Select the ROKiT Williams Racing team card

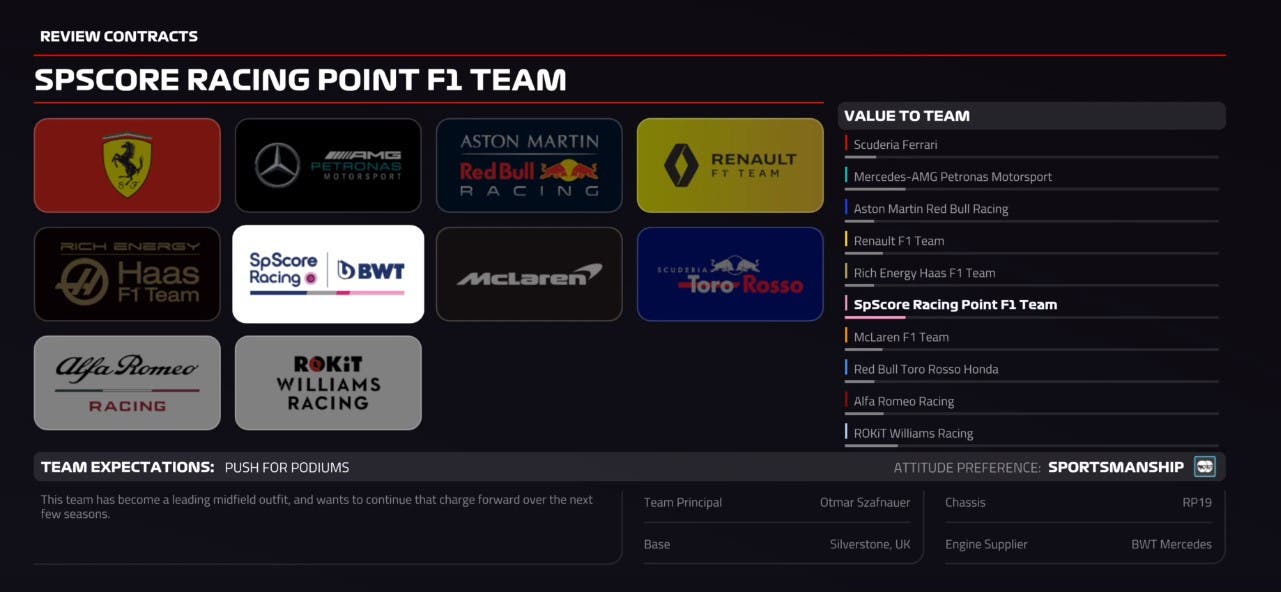(x=328, y=383)
